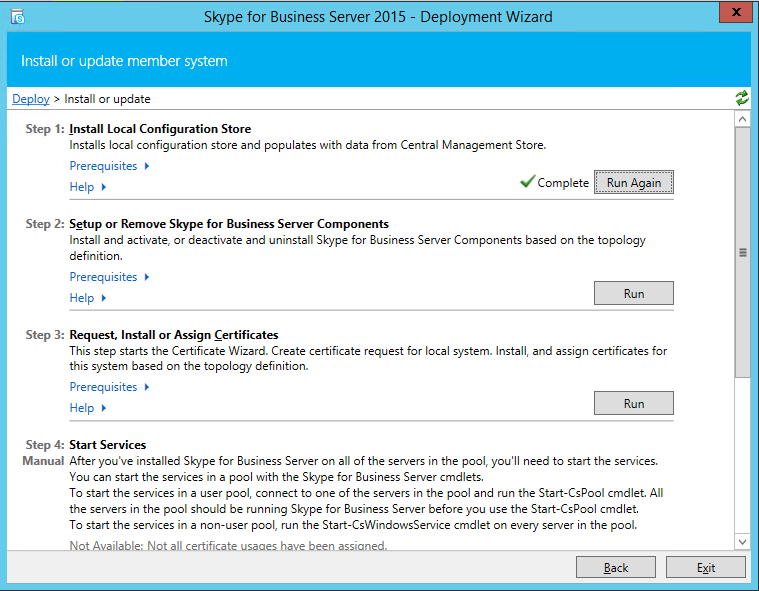Click Run Again for Local Configuration Store
This screenshot has height=591, width=759.
tap(634, 182)
